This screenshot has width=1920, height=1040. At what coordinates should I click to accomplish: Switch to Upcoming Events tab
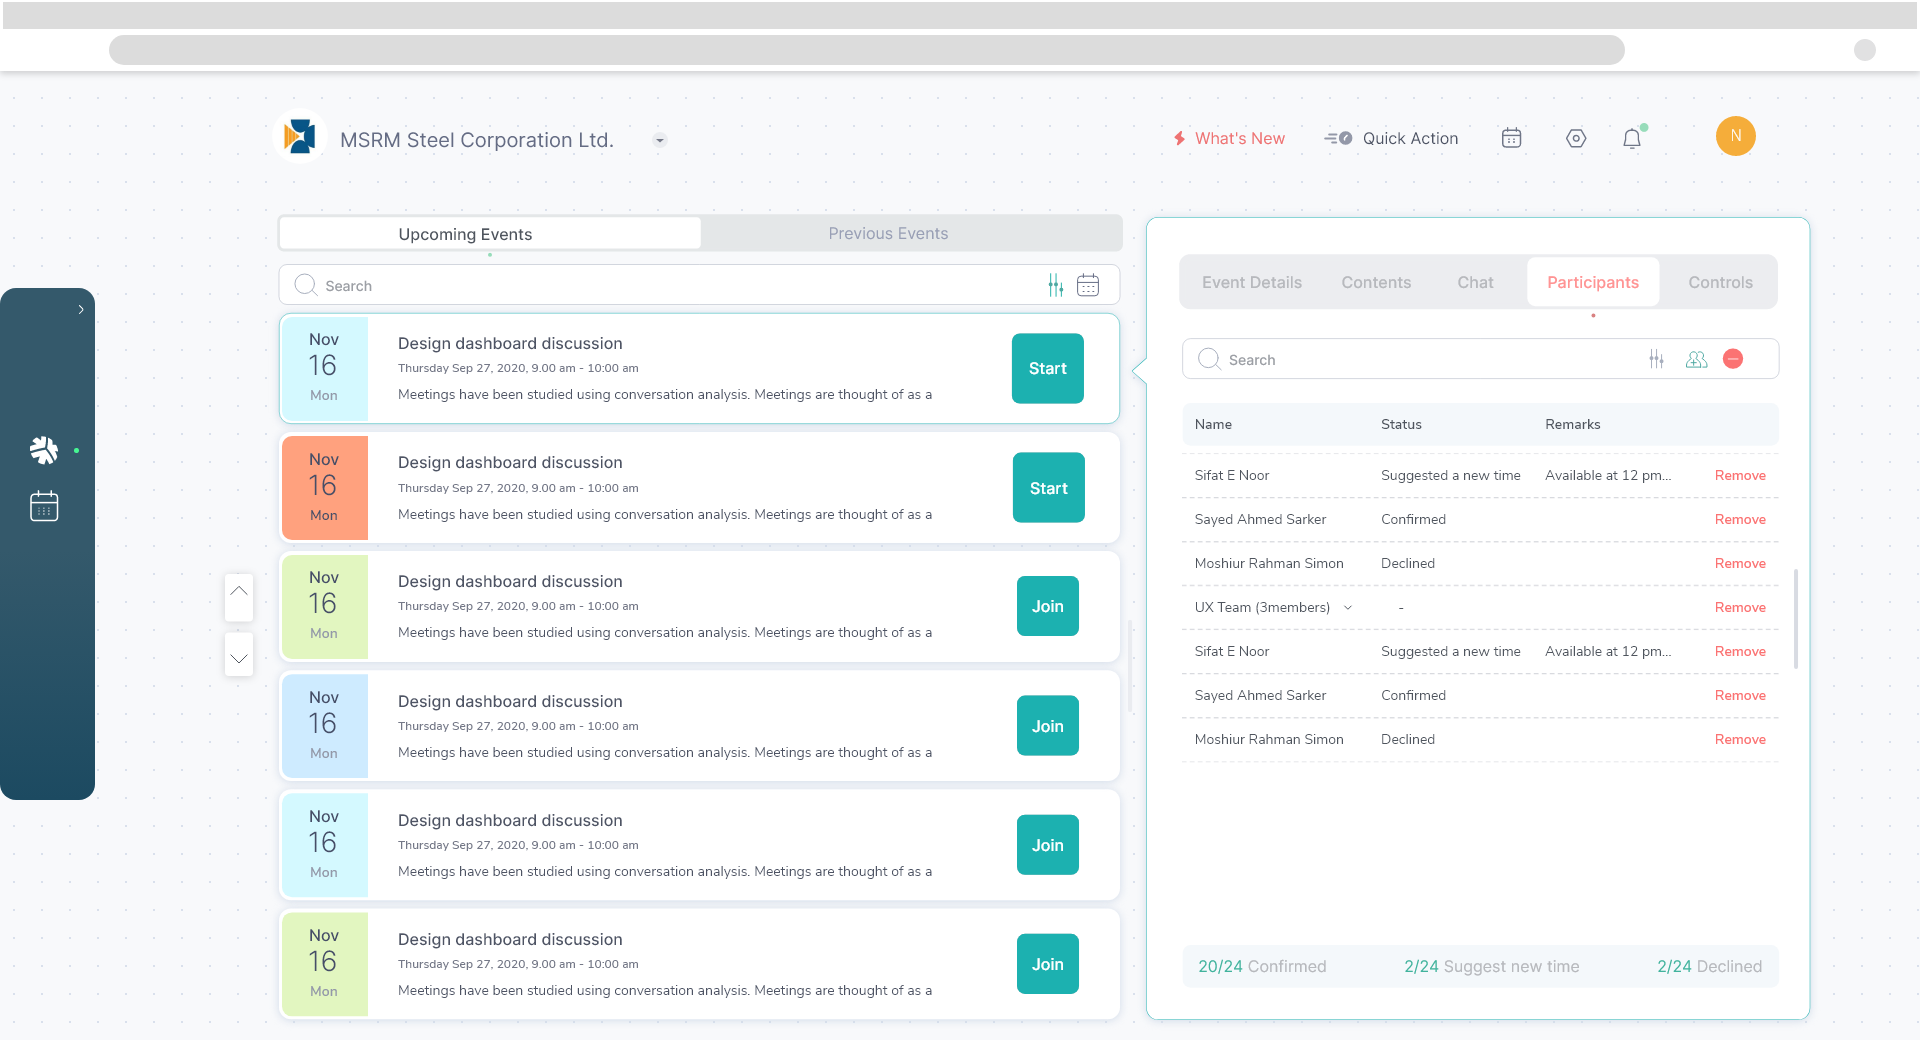(491, 233)
